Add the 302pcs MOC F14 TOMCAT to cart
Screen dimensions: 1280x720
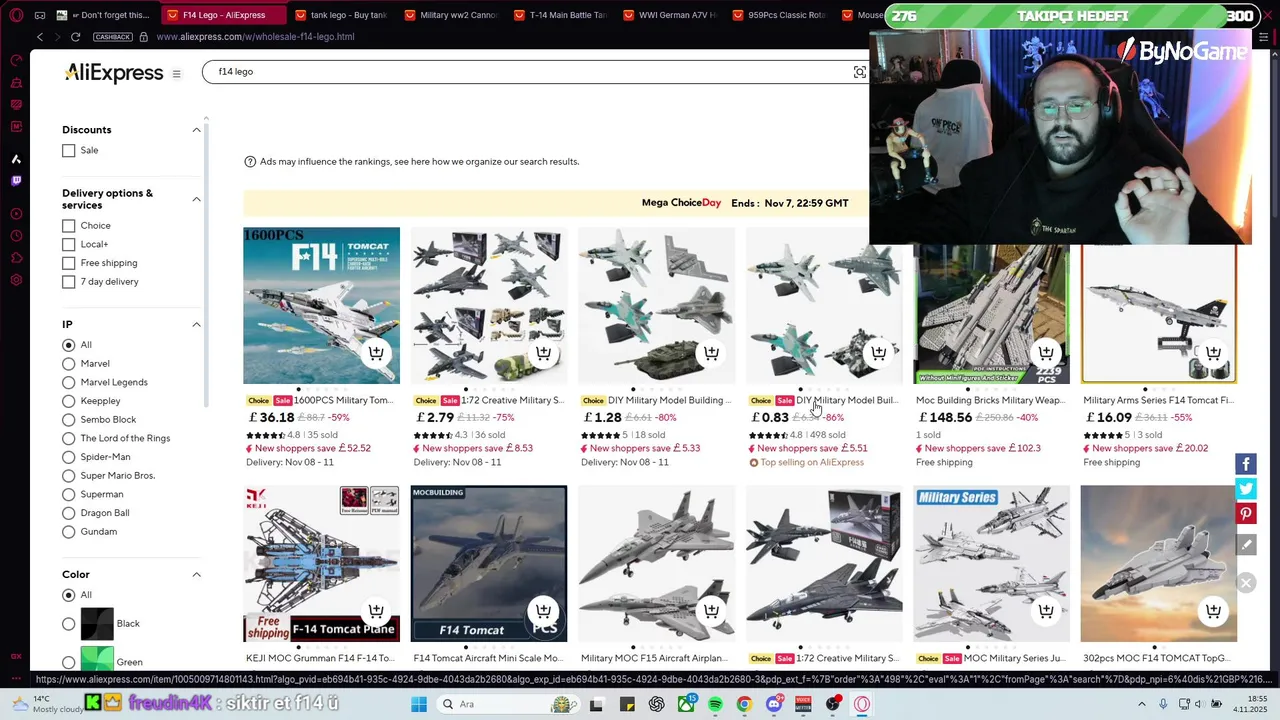coord(1213,611)
